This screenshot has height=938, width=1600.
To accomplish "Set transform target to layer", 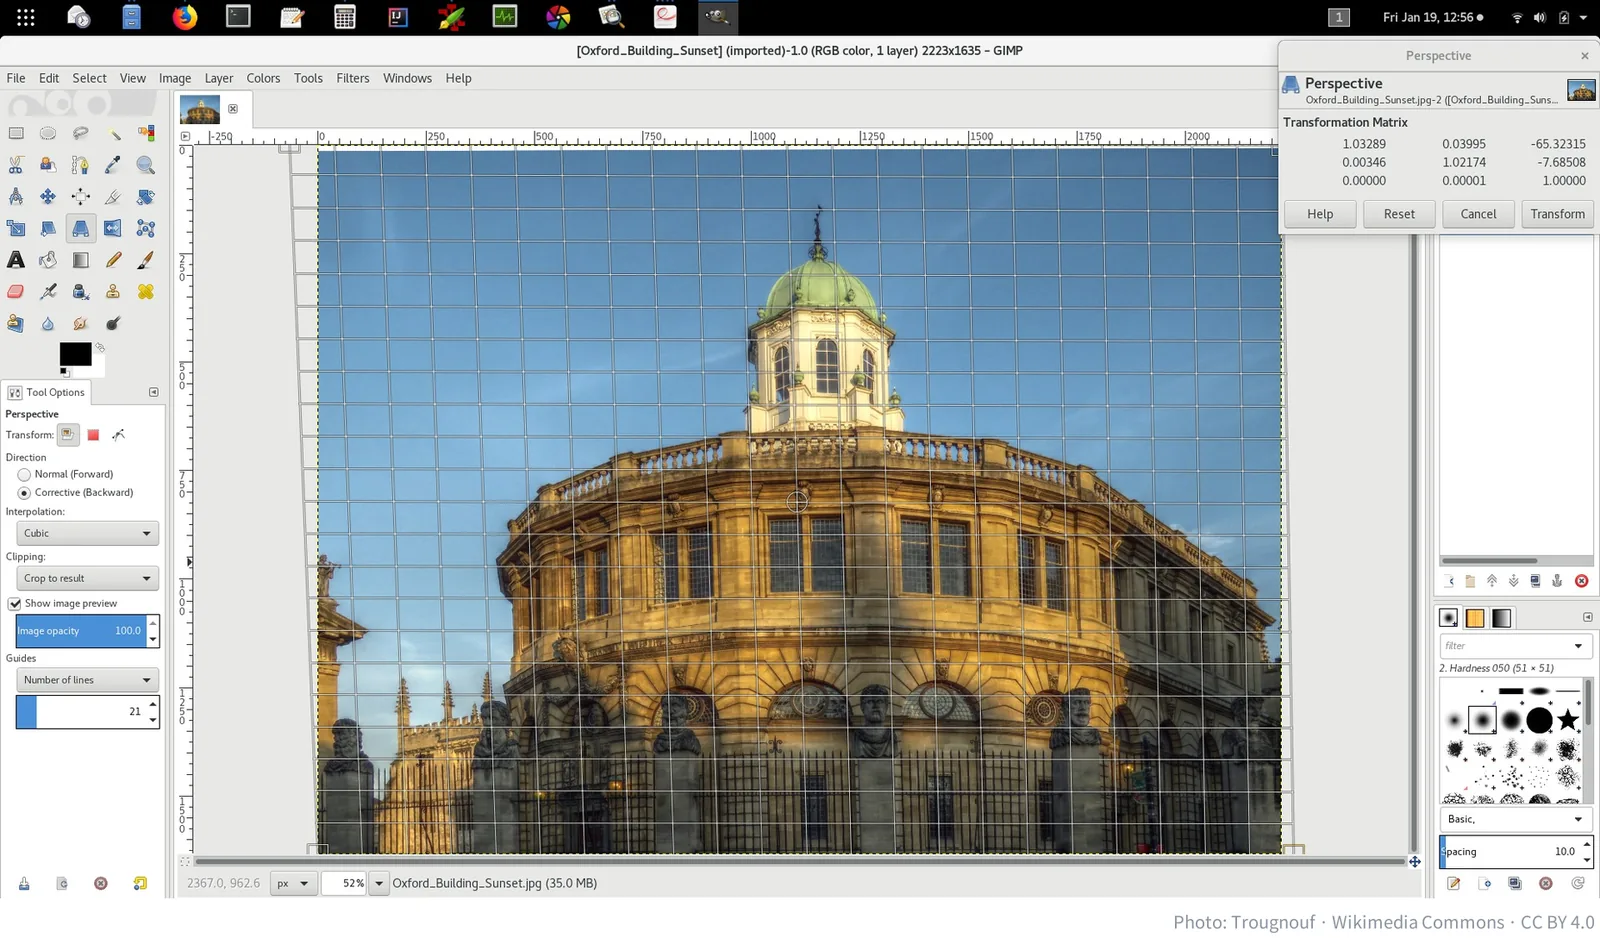I will point(67,435).
